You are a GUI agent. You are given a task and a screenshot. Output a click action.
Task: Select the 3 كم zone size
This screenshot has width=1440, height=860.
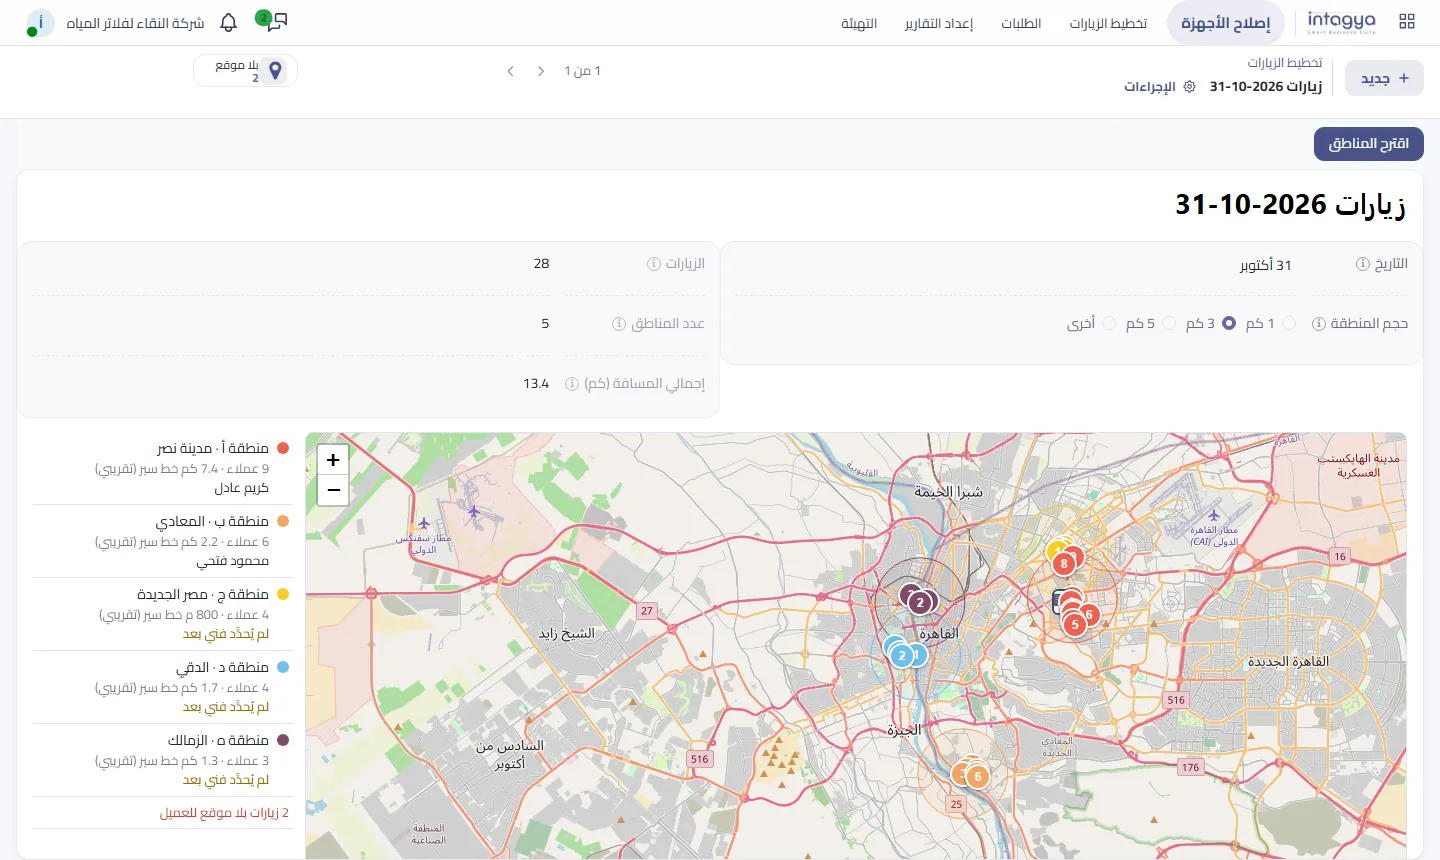click(1229, 323)
